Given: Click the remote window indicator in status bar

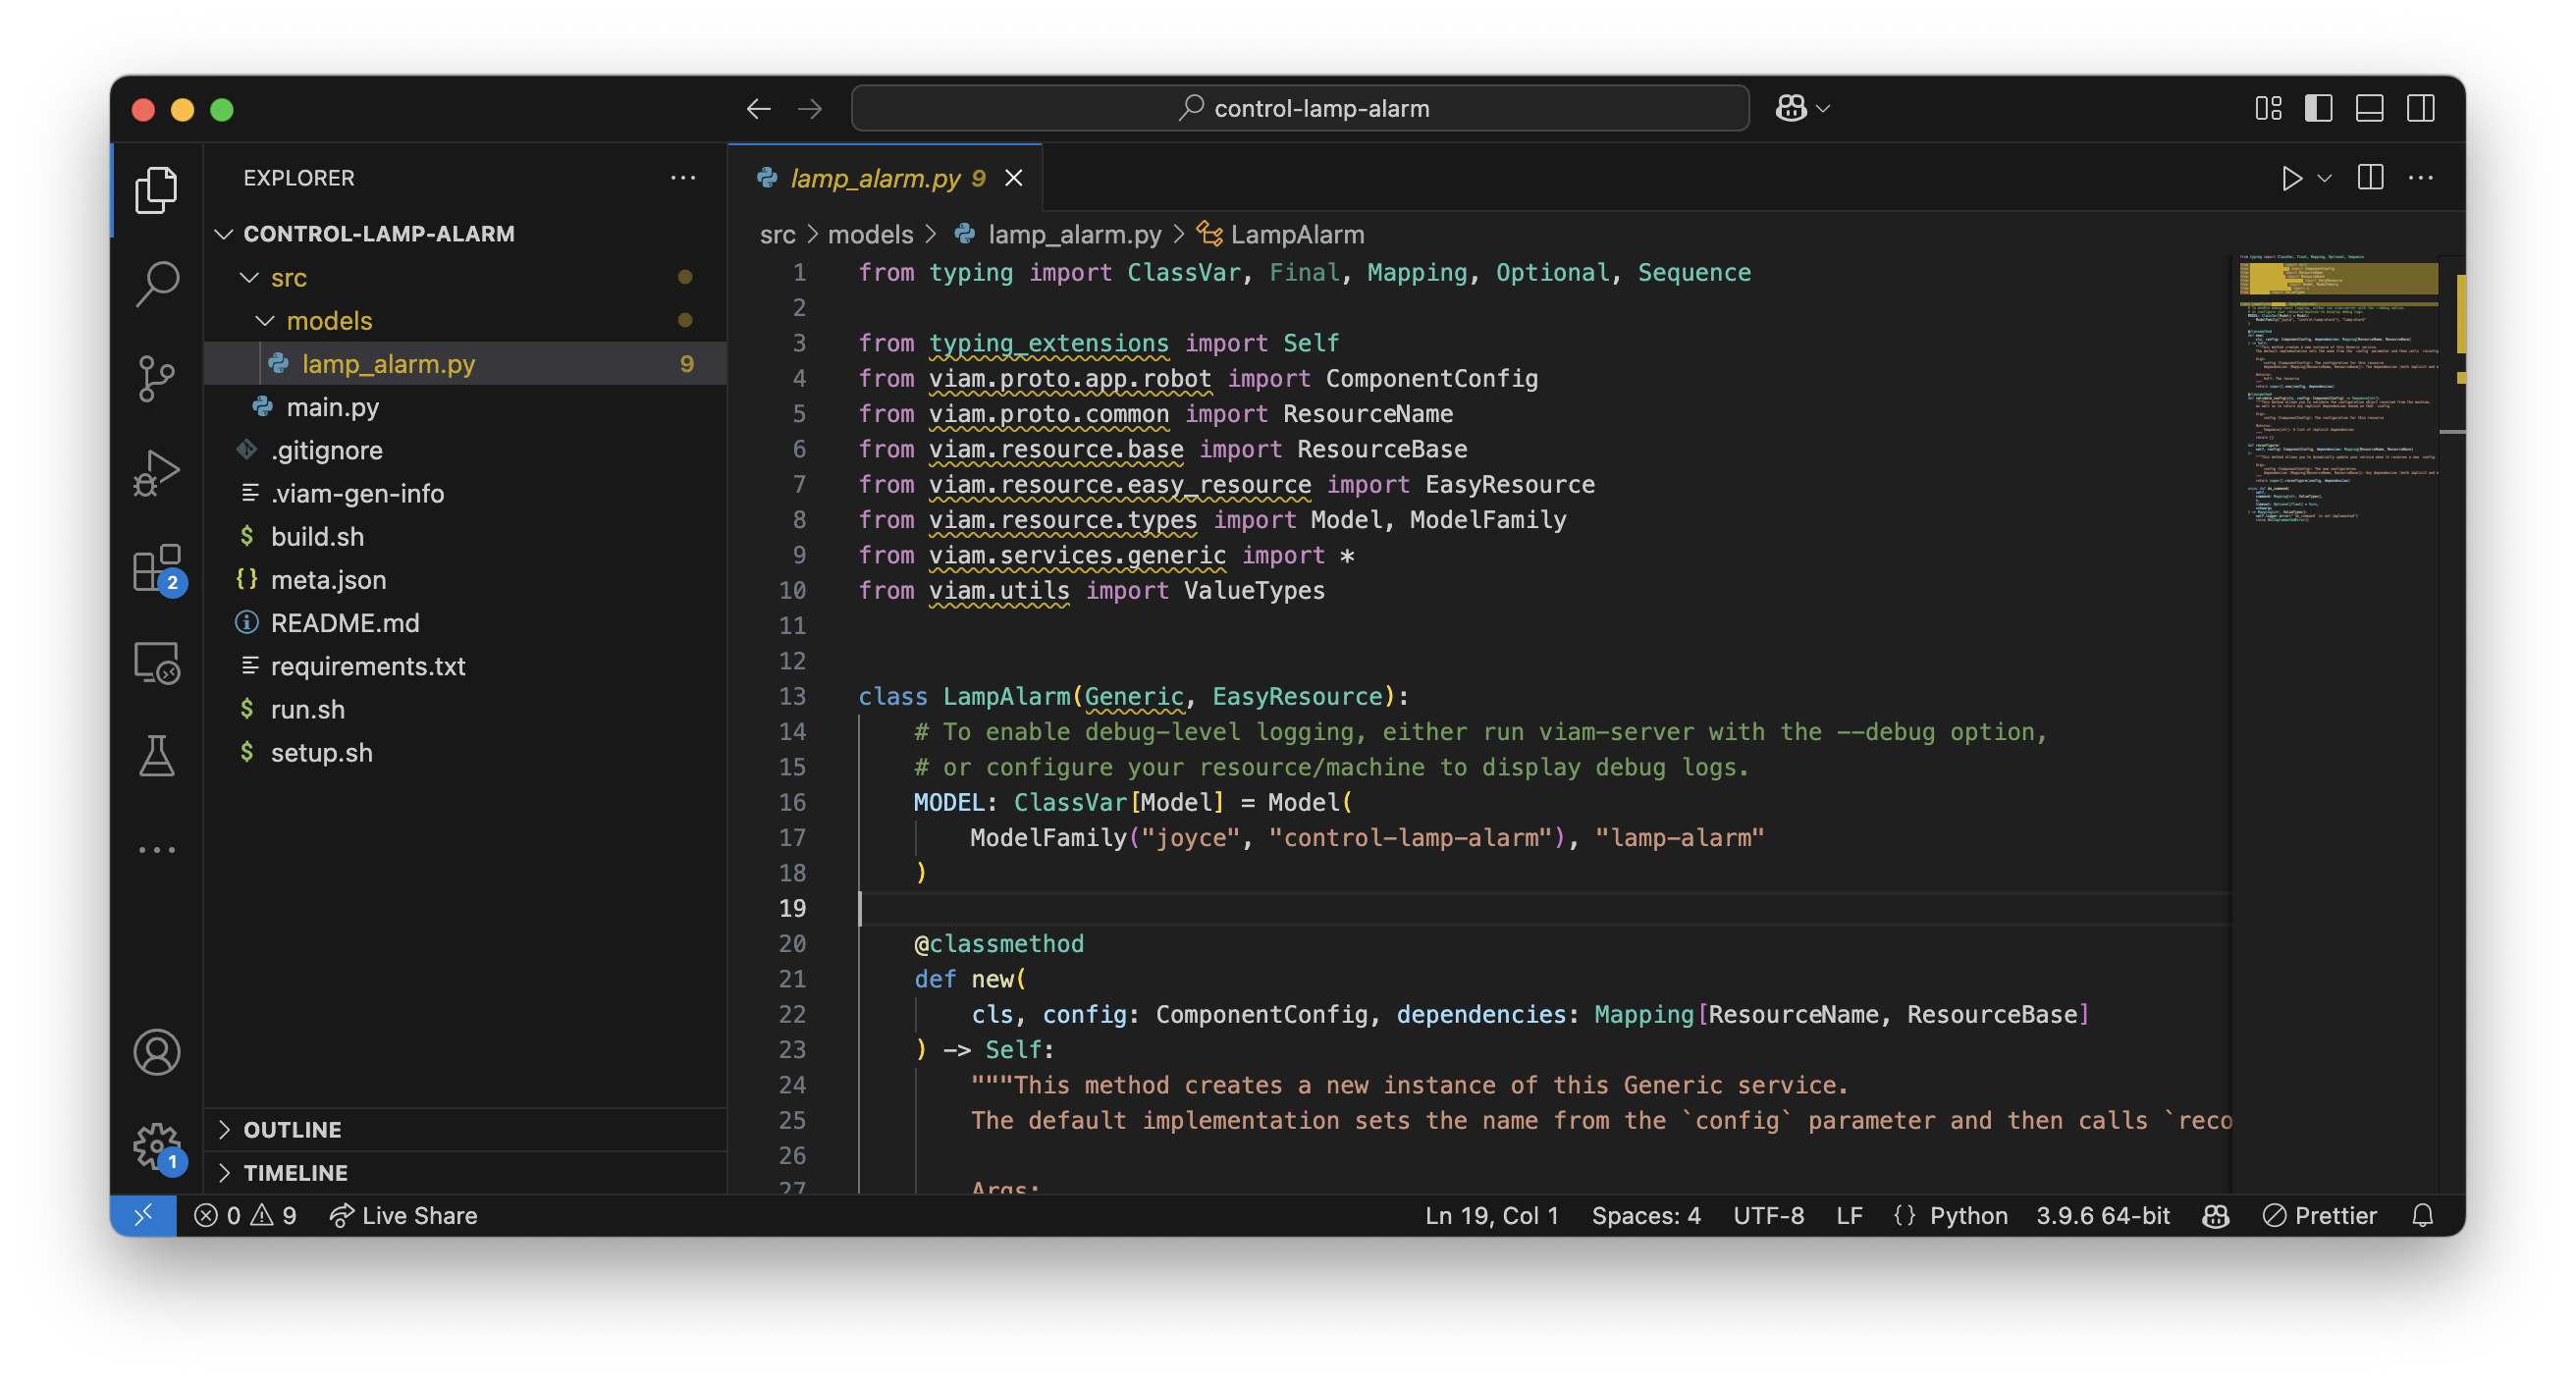Looking at the screenshot, I should coord(143,1215).
